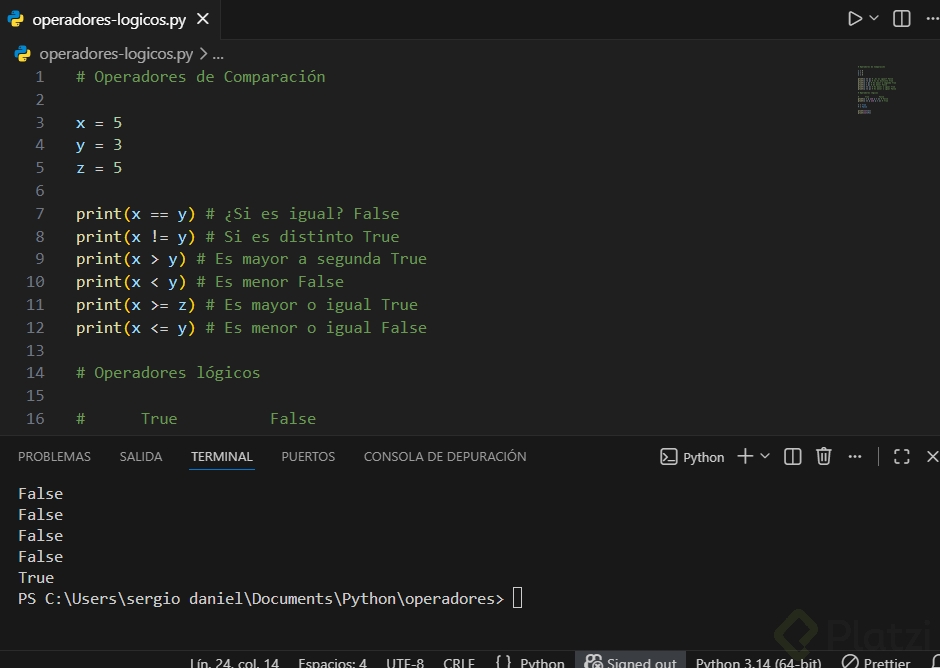Viewport: 940px width, 668px height.
Task: Click the print(x > y) statement
Action: pyautogui.click(x=131, y=259)
